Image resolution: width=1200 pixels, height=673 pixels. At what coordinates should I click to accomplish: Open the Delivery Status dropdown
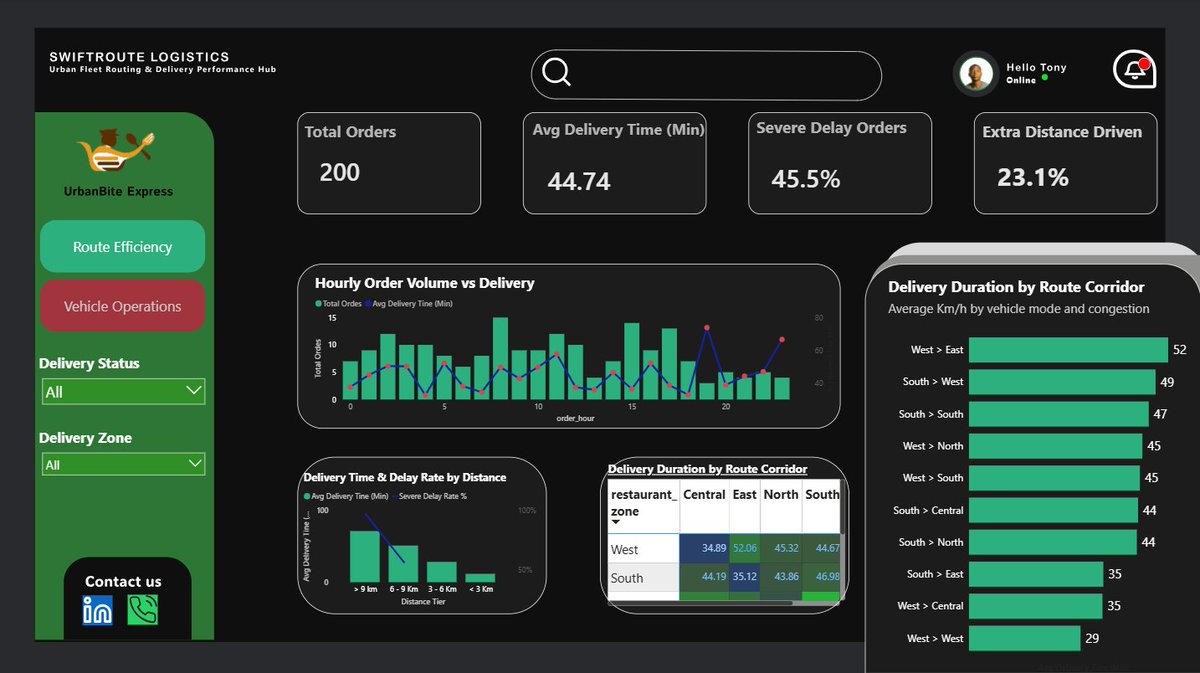pos(123,392)
